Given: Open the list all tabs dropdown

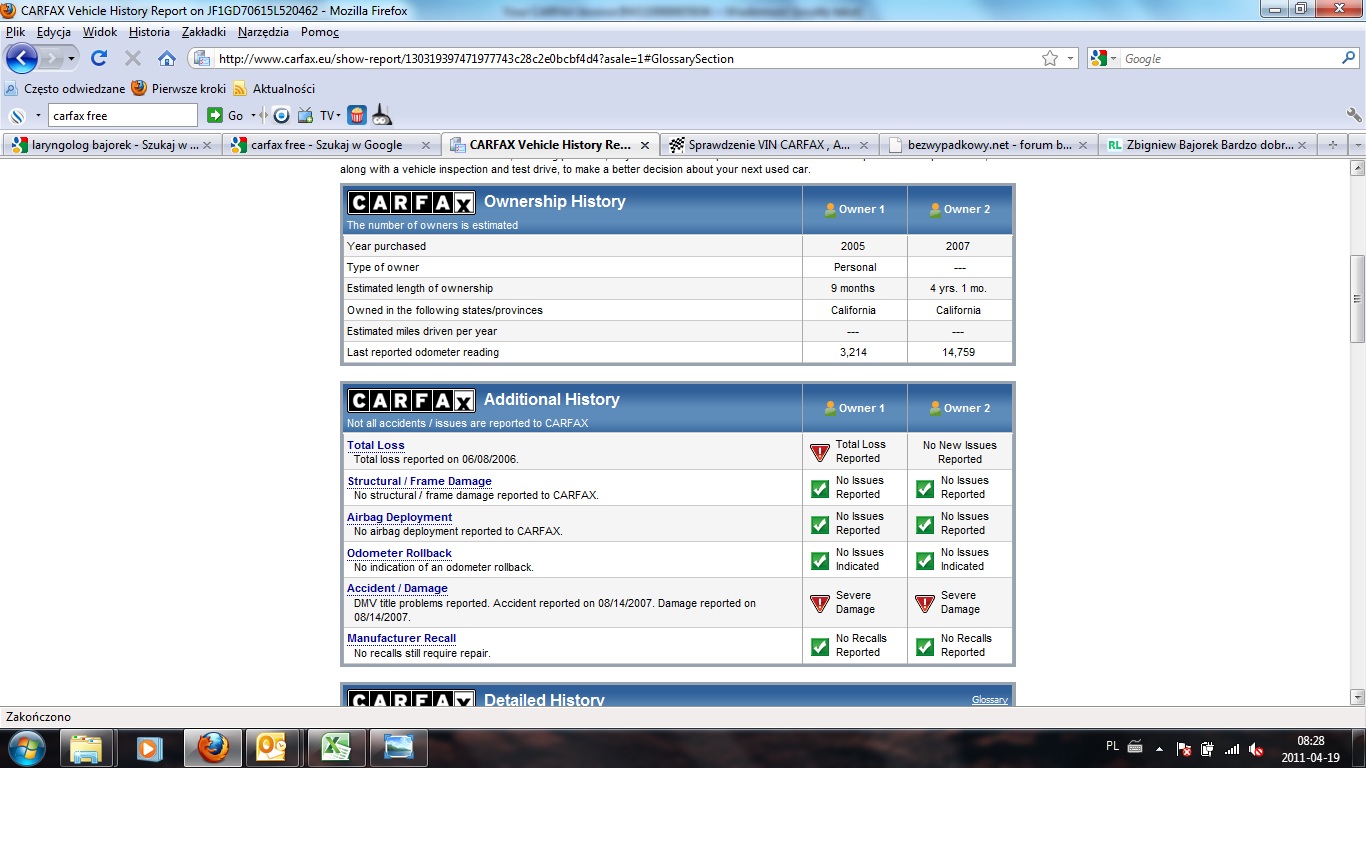Looking at the screenshot, I should point(1357,145).
